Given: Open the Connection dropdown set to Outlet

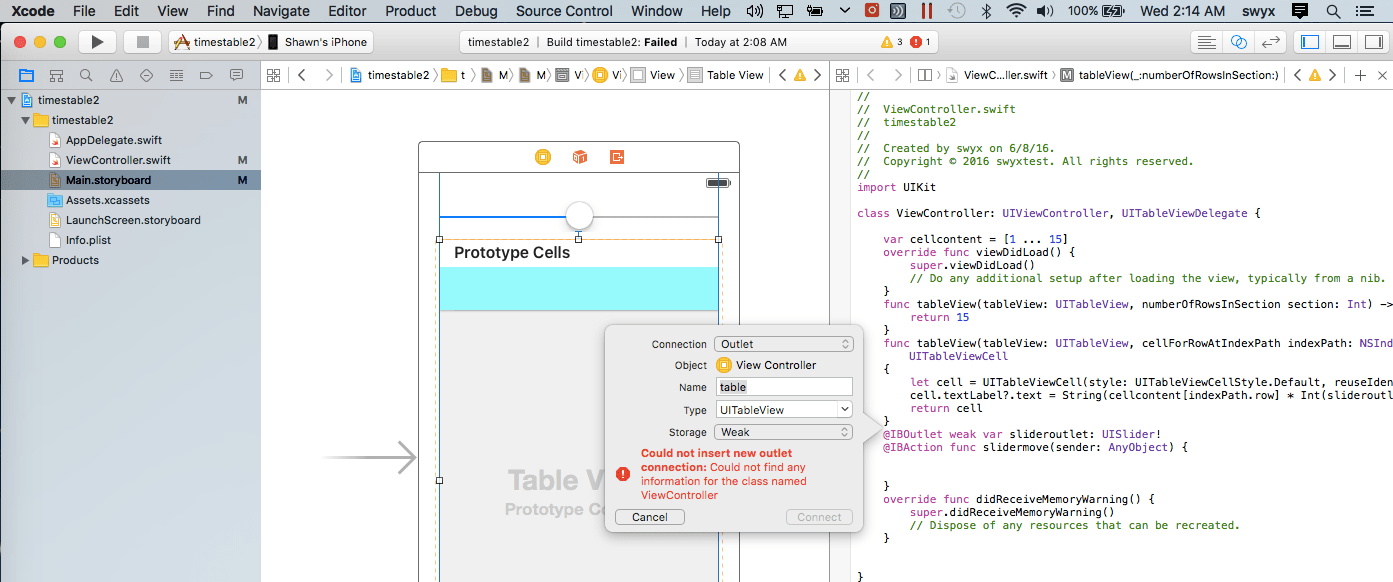Looking at the screenshot, I should point(784,344).
